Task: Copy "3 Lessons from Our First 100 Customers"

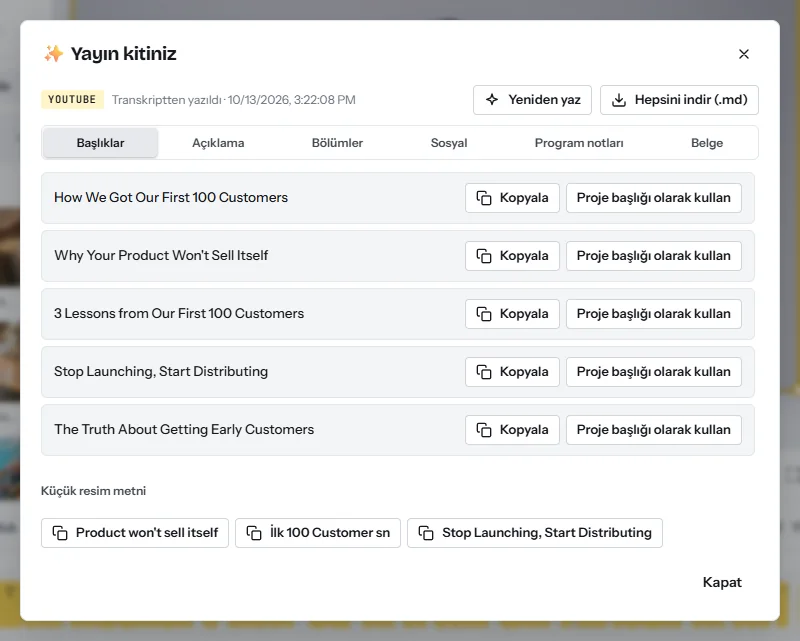Action: pyautogui.click(x=512, y=314)
